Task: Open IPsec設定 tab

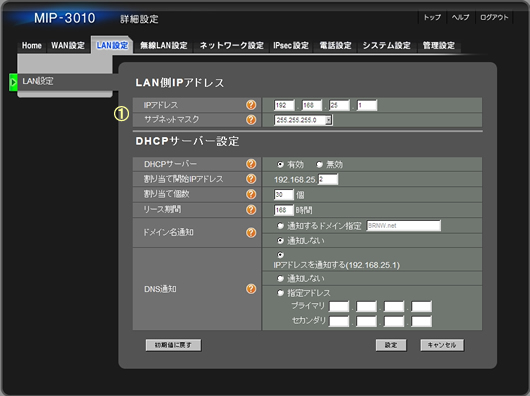Action: [x=291, y=45]
